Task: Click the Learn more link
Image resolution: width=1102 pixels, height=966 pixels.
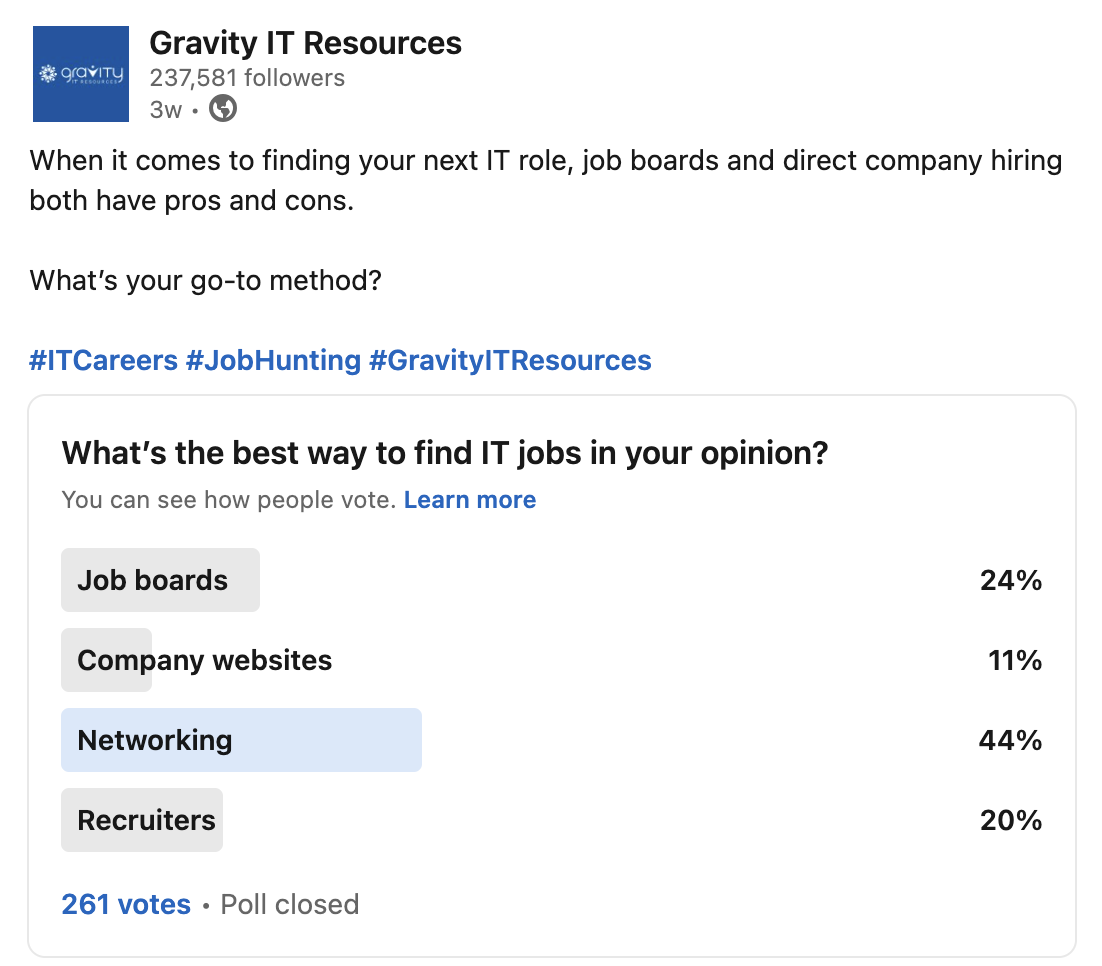Action: [x=469, y=500]
